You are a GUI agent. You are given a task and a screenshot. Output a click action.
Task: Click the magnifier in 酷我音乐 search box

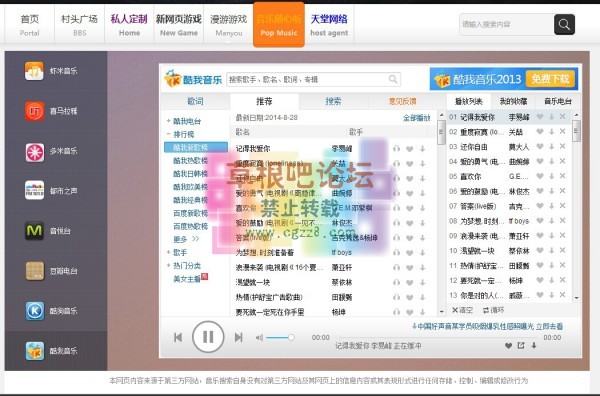coord(393,79)
